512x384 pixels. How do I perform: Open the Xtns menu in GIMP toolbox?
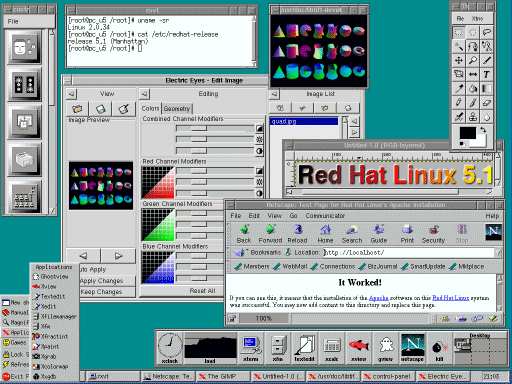tap(477, 19)
